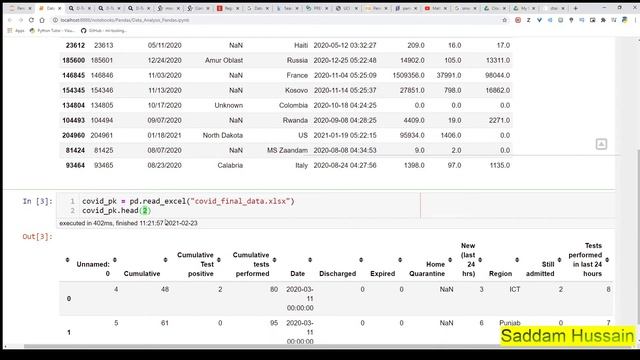Click the Kosovo cell

[x=296, y=90]
